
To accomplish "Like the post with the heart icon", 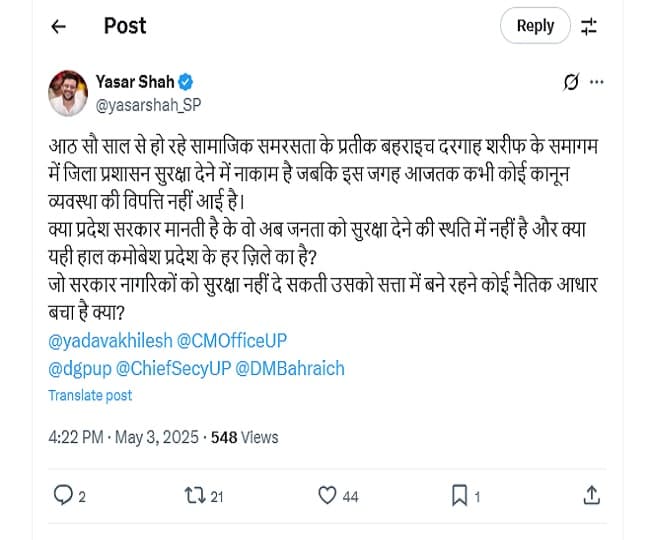I will [325, 494].
